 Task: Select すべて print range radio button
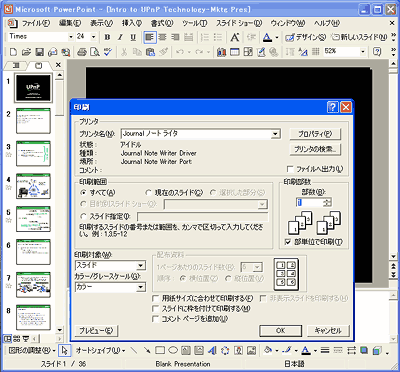[98, 193]
